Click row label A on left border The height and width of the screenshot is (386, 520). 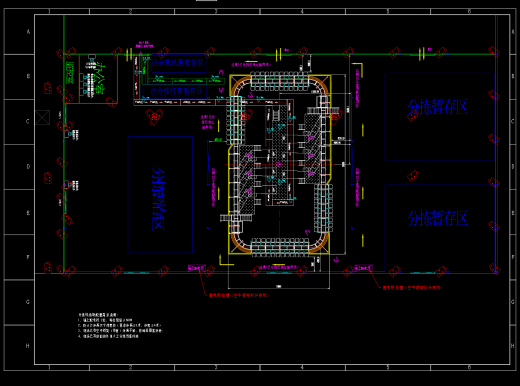pos(28,32)
